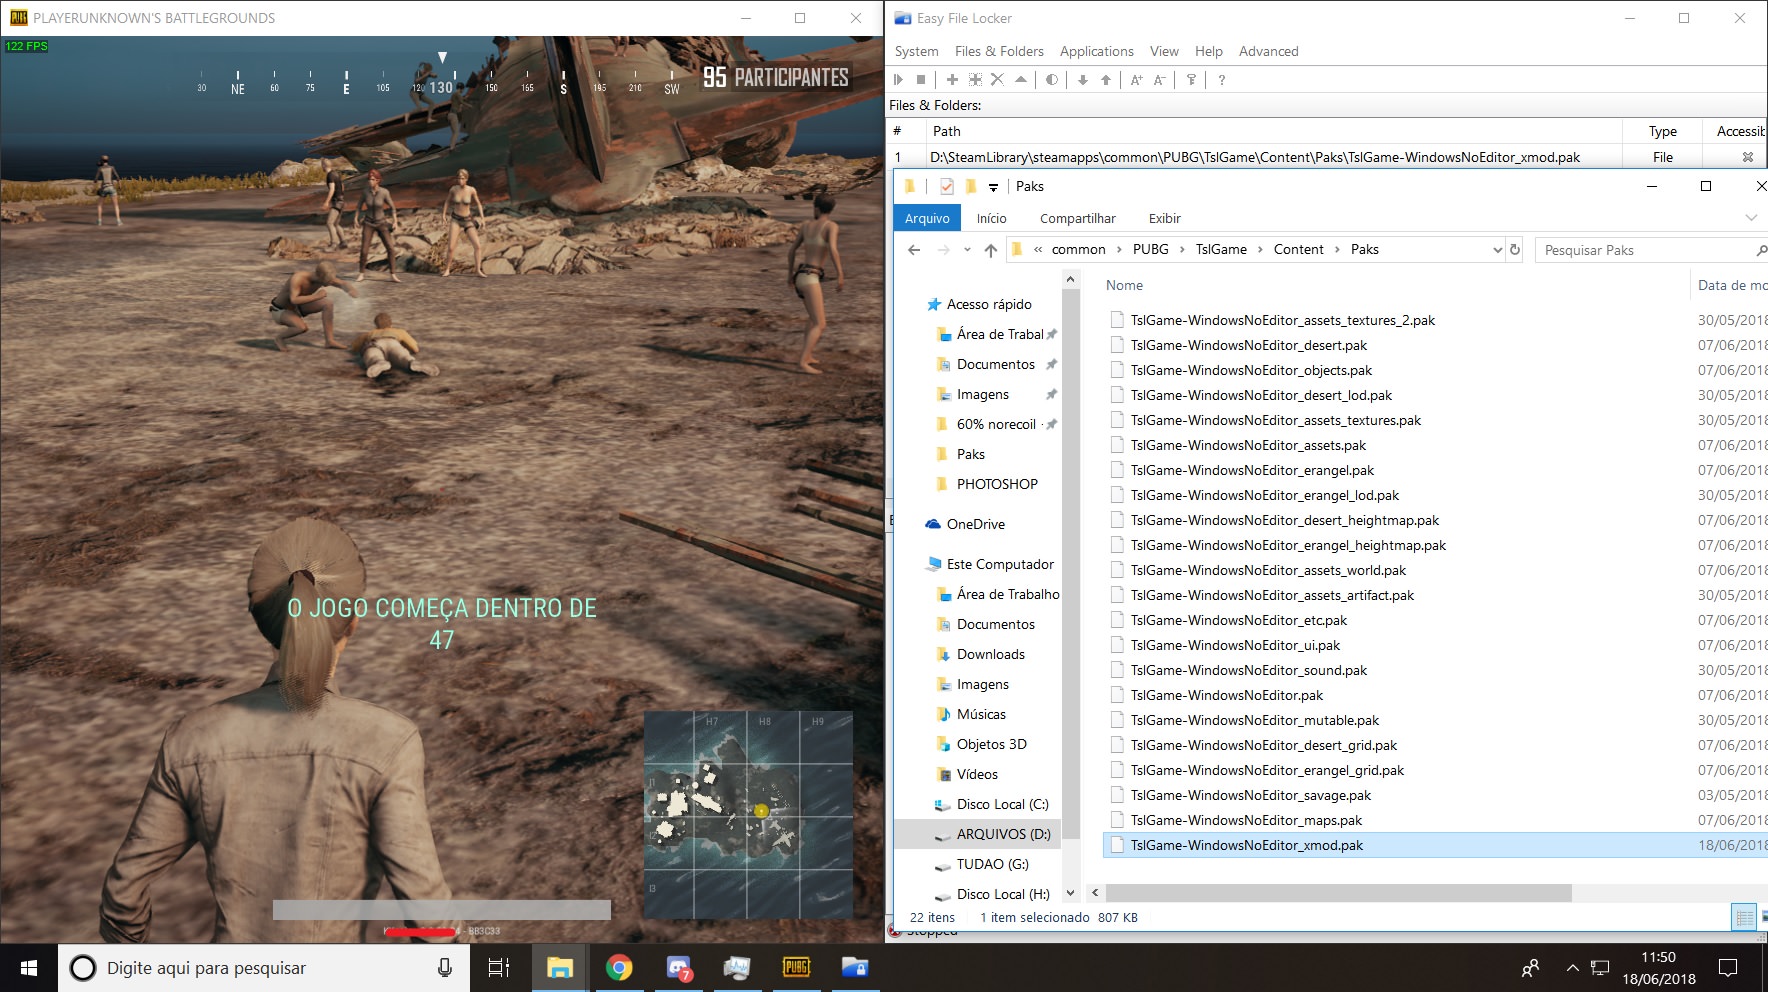The width and height of the screenshot is (1768, 992).
Task: Click navigation pane scroll-down arrow
Action: [1070, 893]
